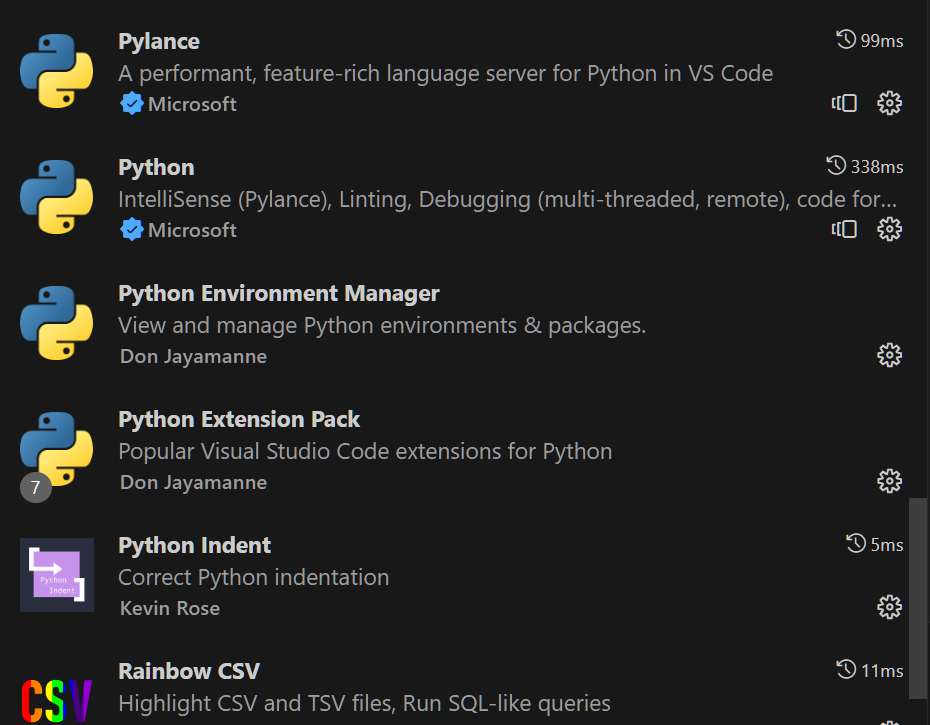This screenshot has width=930, height=725.
Task: Click the side-by-side icon next to Pylance gear
Action: pyautogui.click(x=844, y=103)
